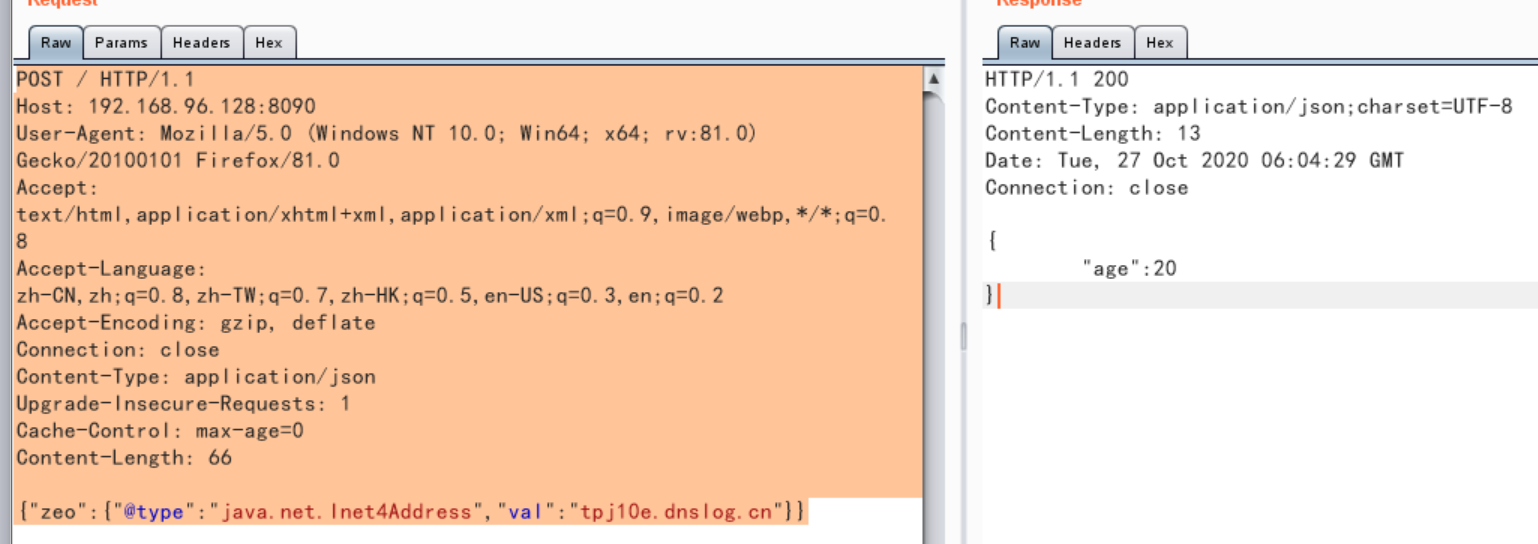Select the Response Raw tab
Viewport: 1538px width, 544px height.
tap(1024, 43)
